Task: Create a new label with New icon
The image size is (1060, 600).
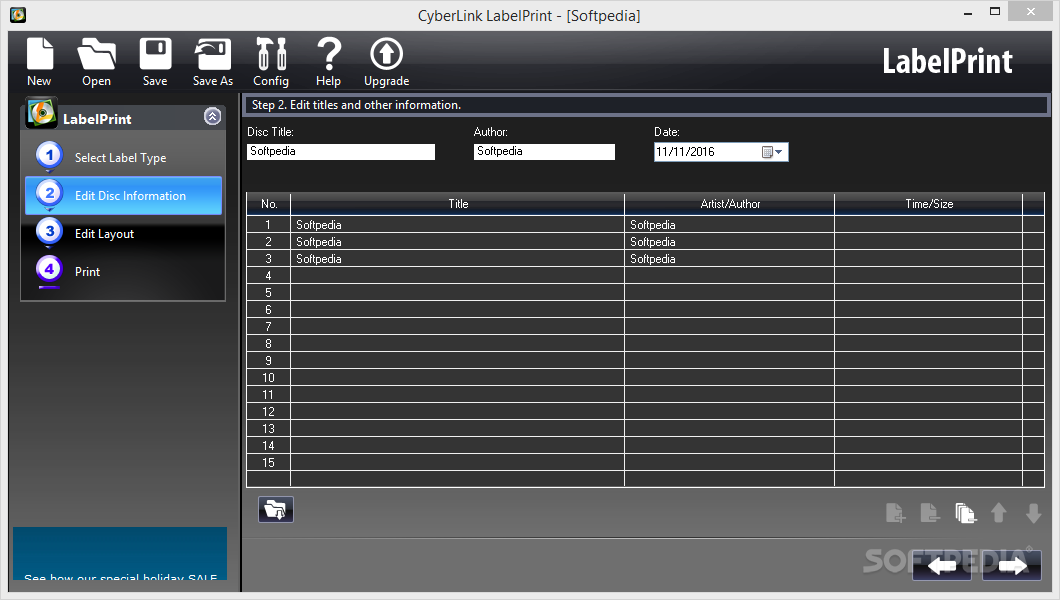Action: 39,62
